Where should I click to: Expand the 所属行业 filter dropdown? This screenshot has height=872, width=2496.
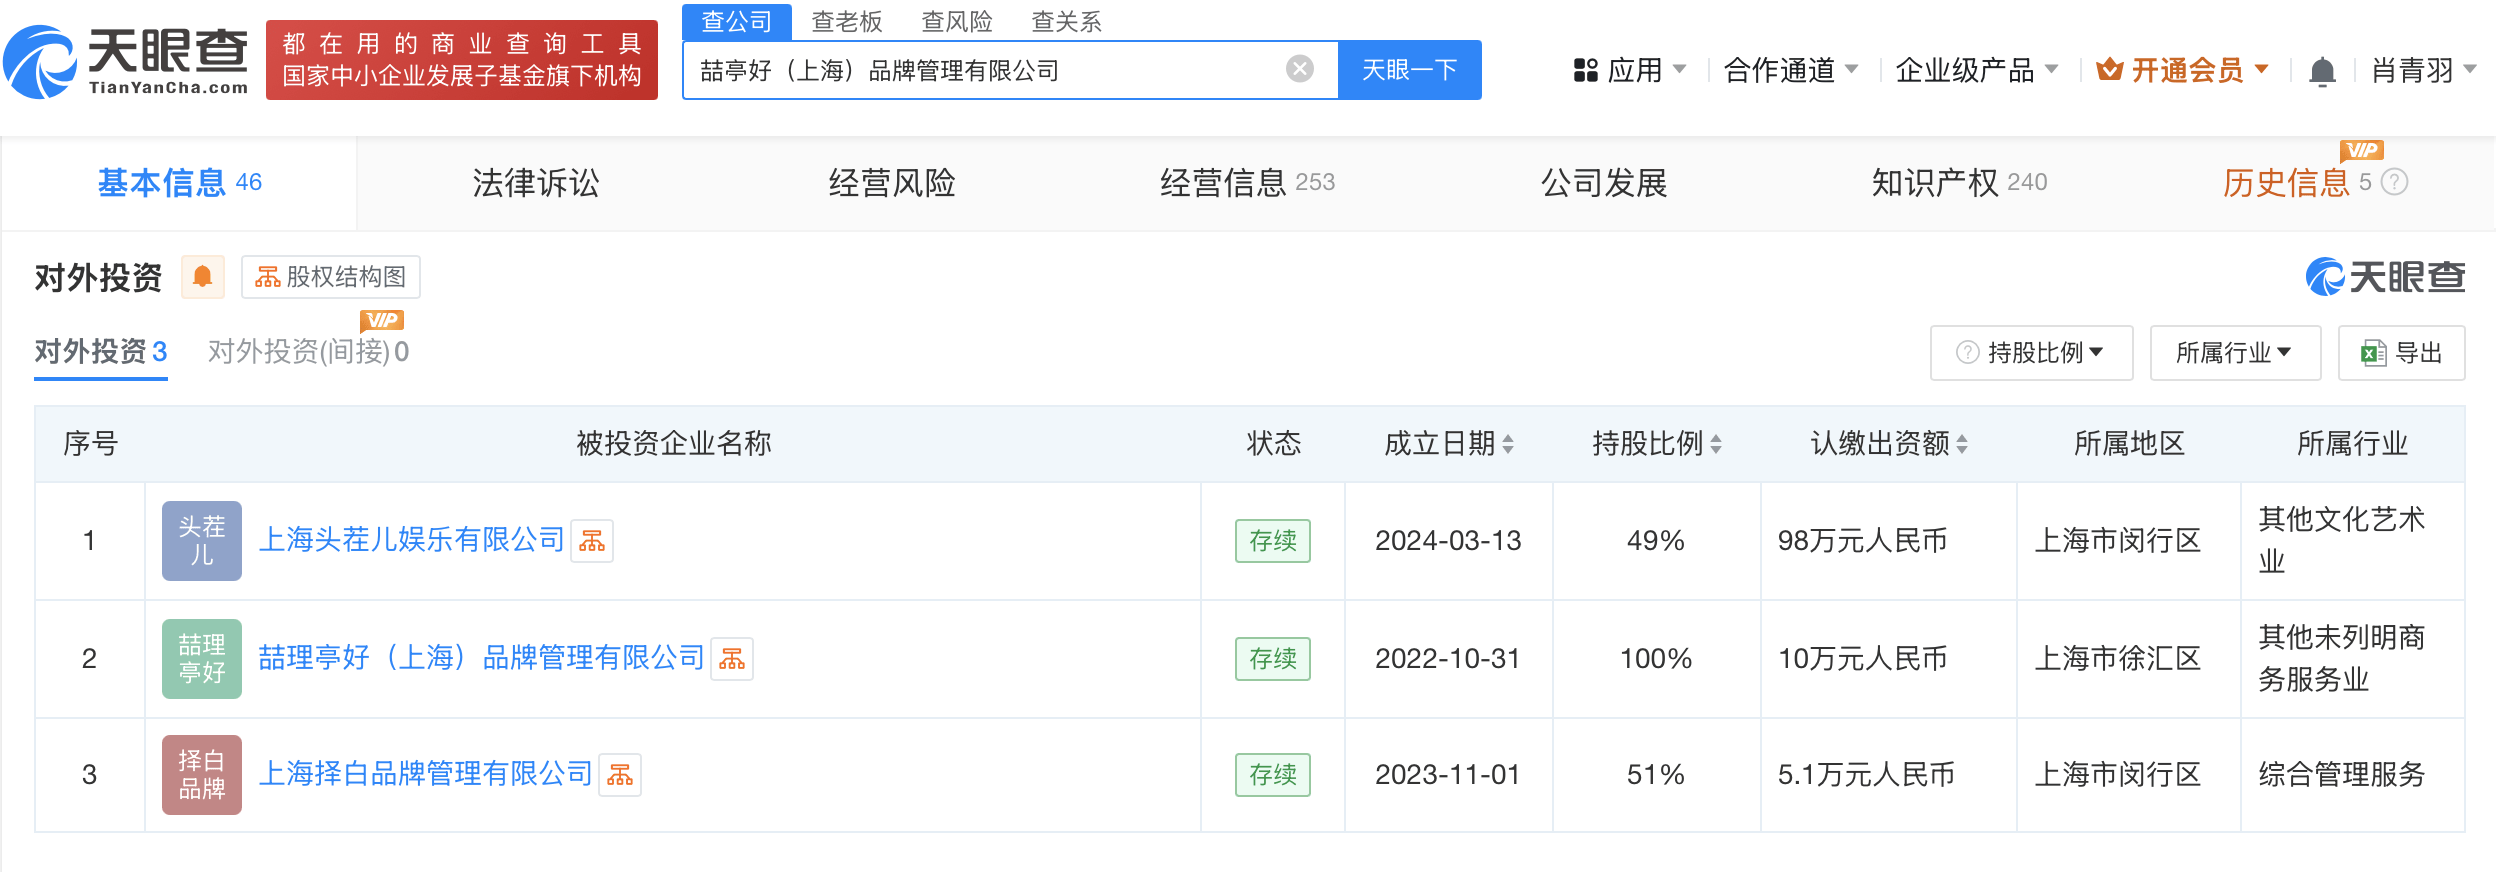point(2235,353)
